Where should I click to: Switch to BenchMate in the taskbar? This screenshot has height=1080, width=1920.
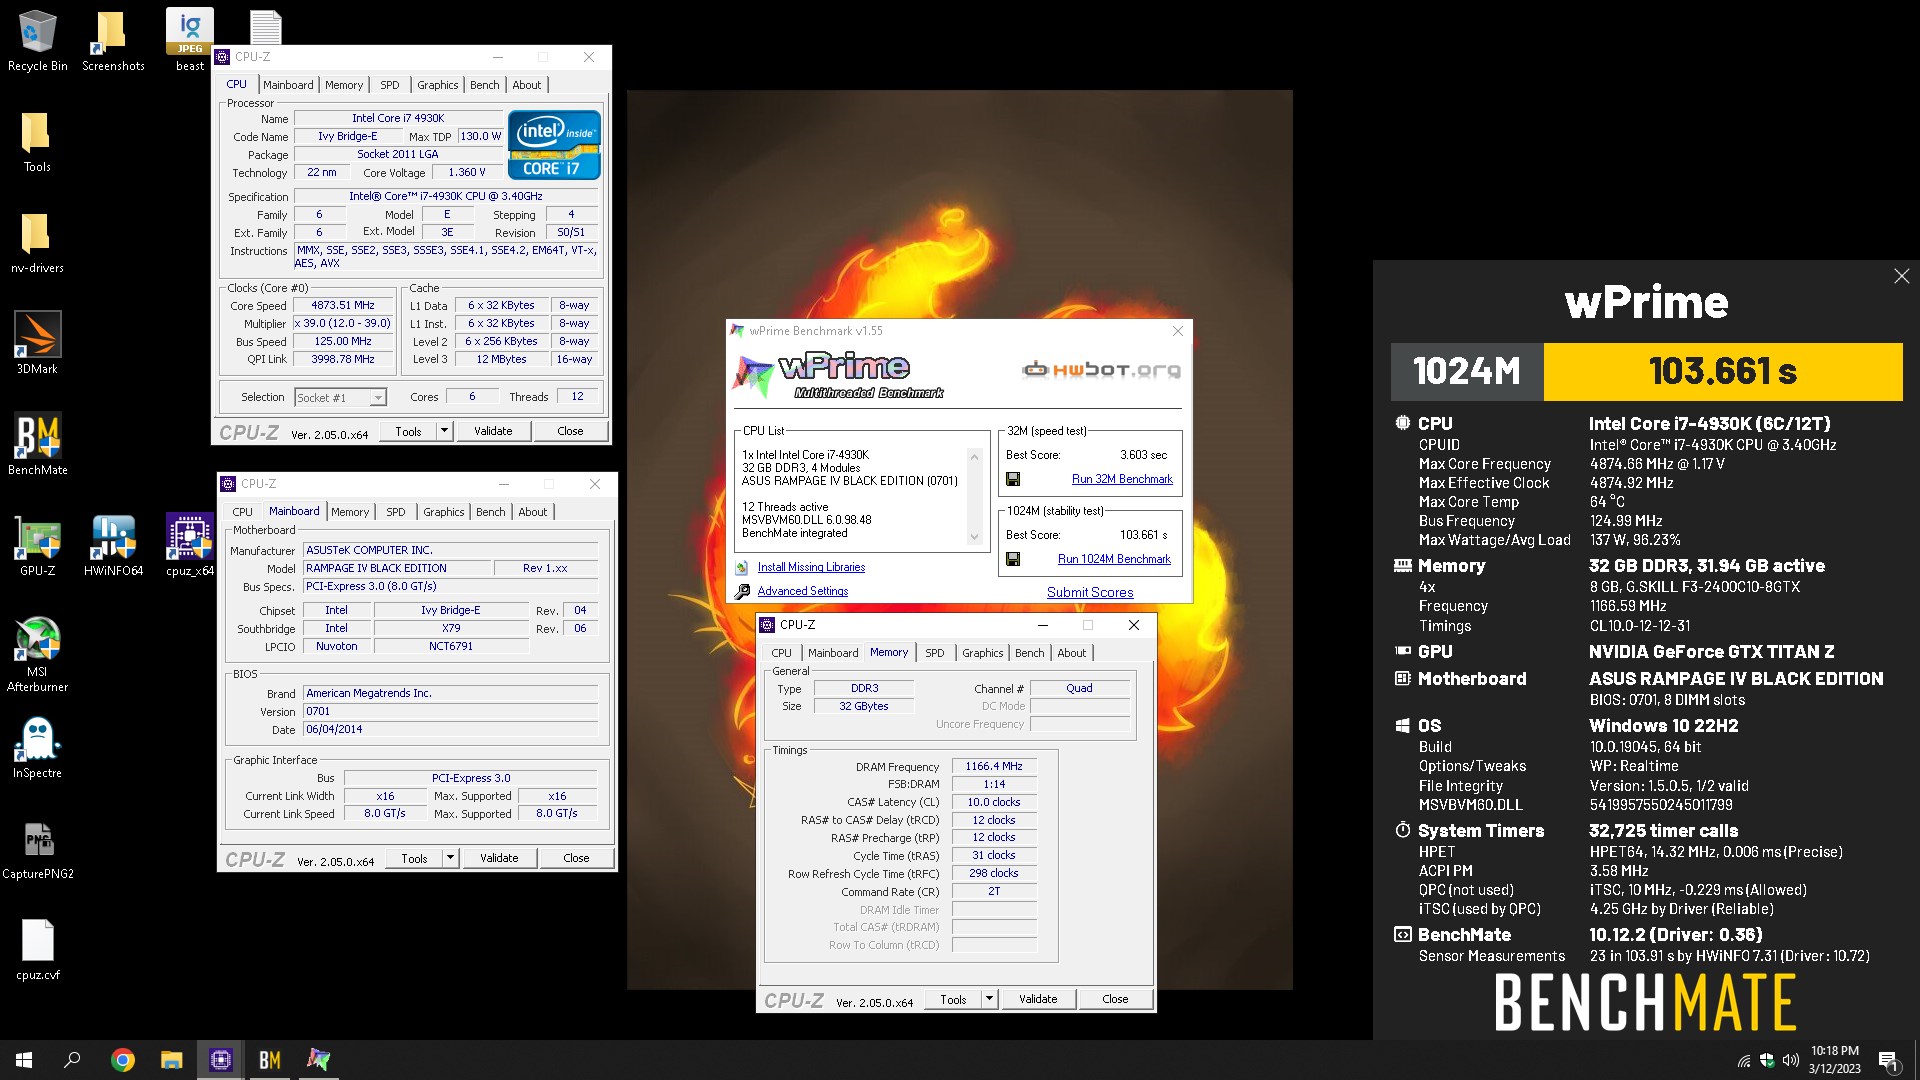click(x=270, y=1060)
